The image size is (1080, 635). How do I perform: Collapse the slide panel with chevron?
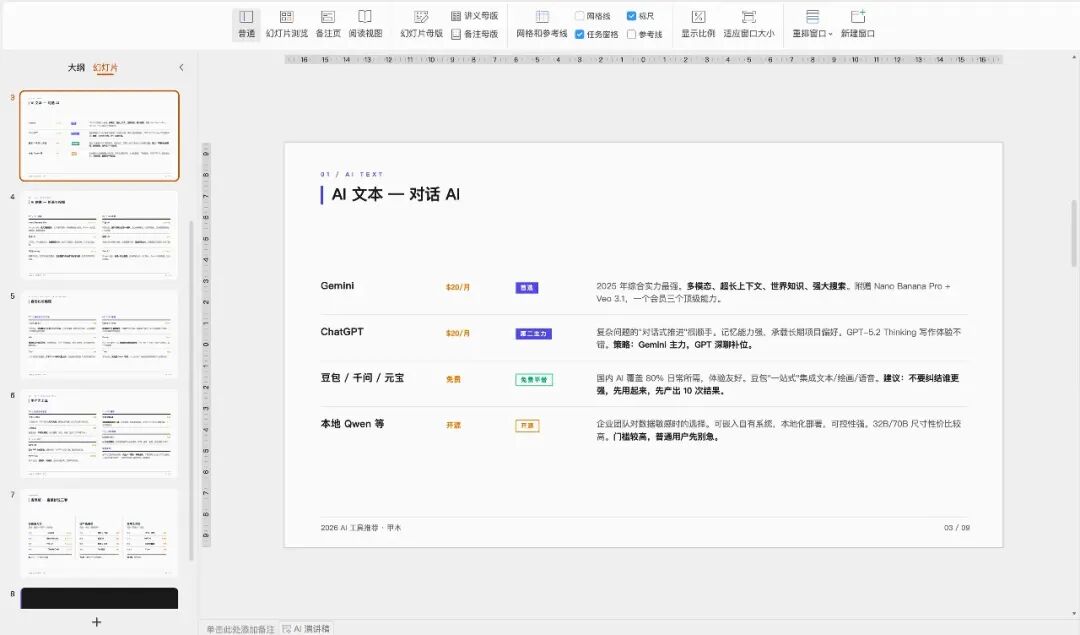coord(181,67)
